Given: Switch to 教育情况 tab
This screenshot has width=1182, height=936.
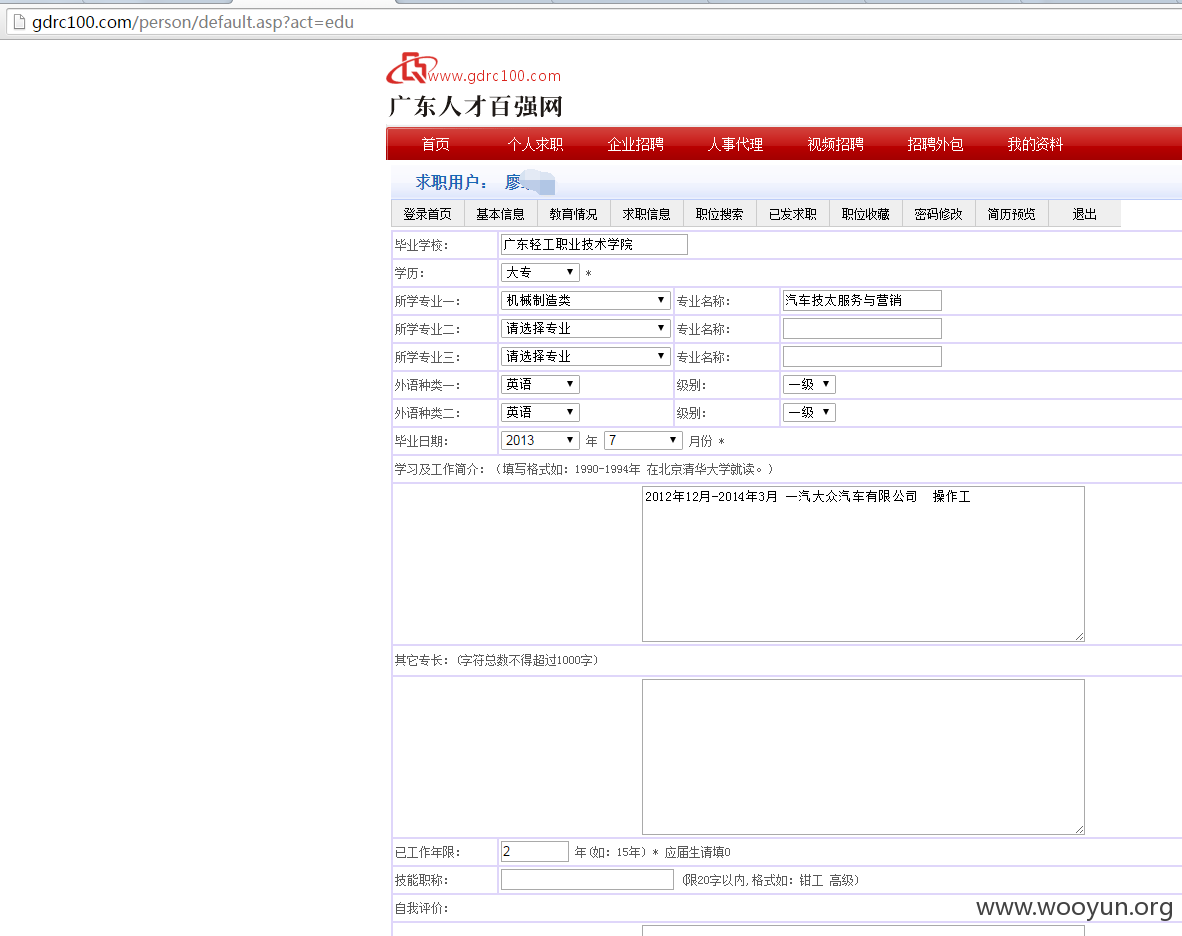Looking at the screenshot, I should coord(574,214).
